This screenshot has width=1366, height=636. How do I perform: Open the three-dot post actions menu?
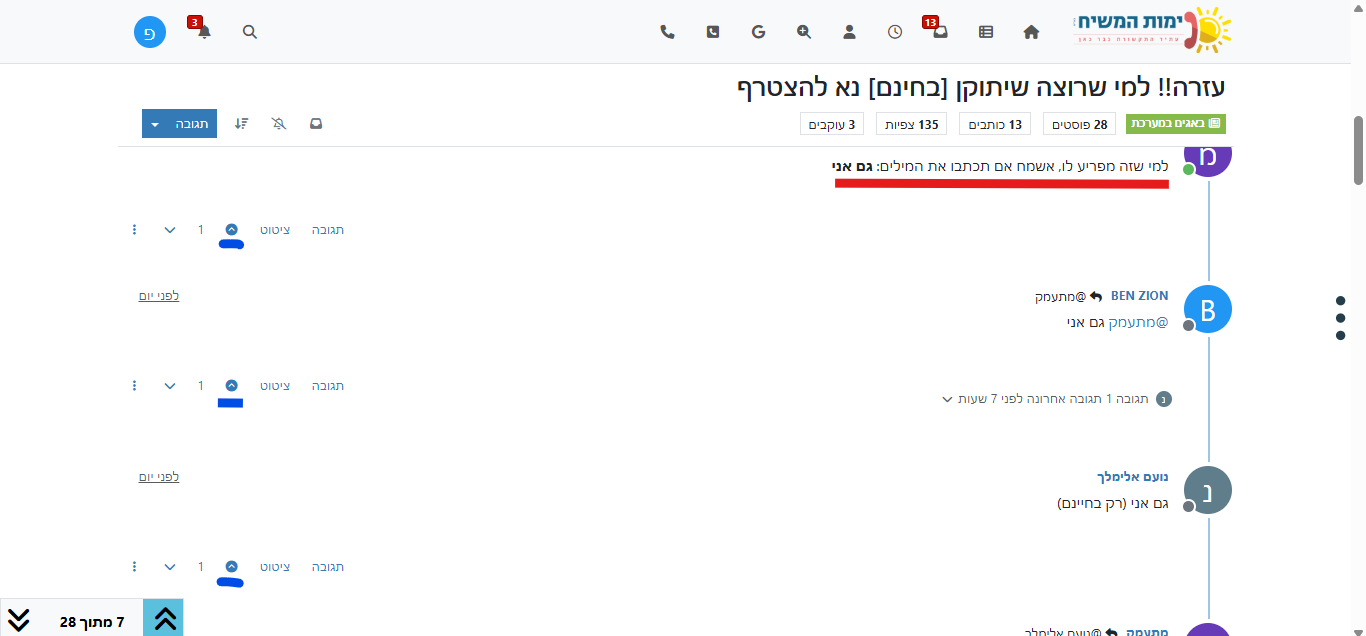click(x=134, y=229)
